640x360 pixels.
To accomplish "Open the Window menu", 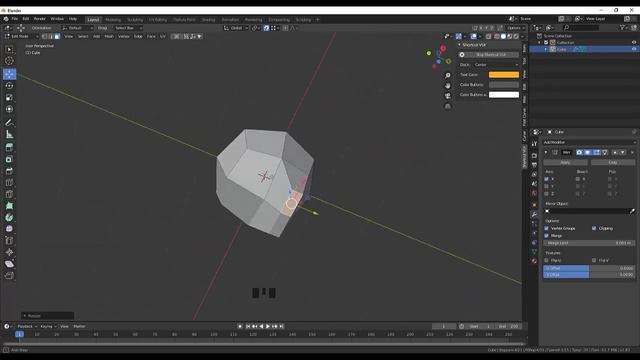I will click(57, 19).
